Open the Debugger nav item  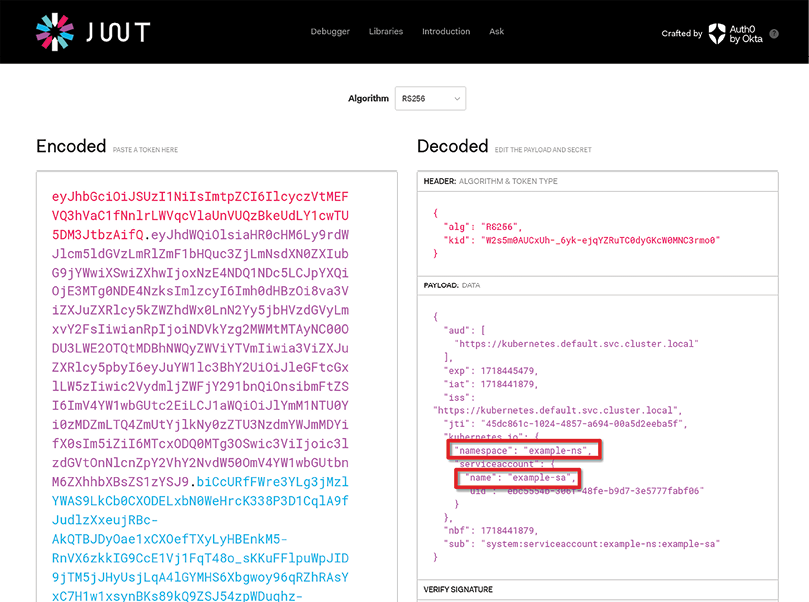tap(330, 32)
